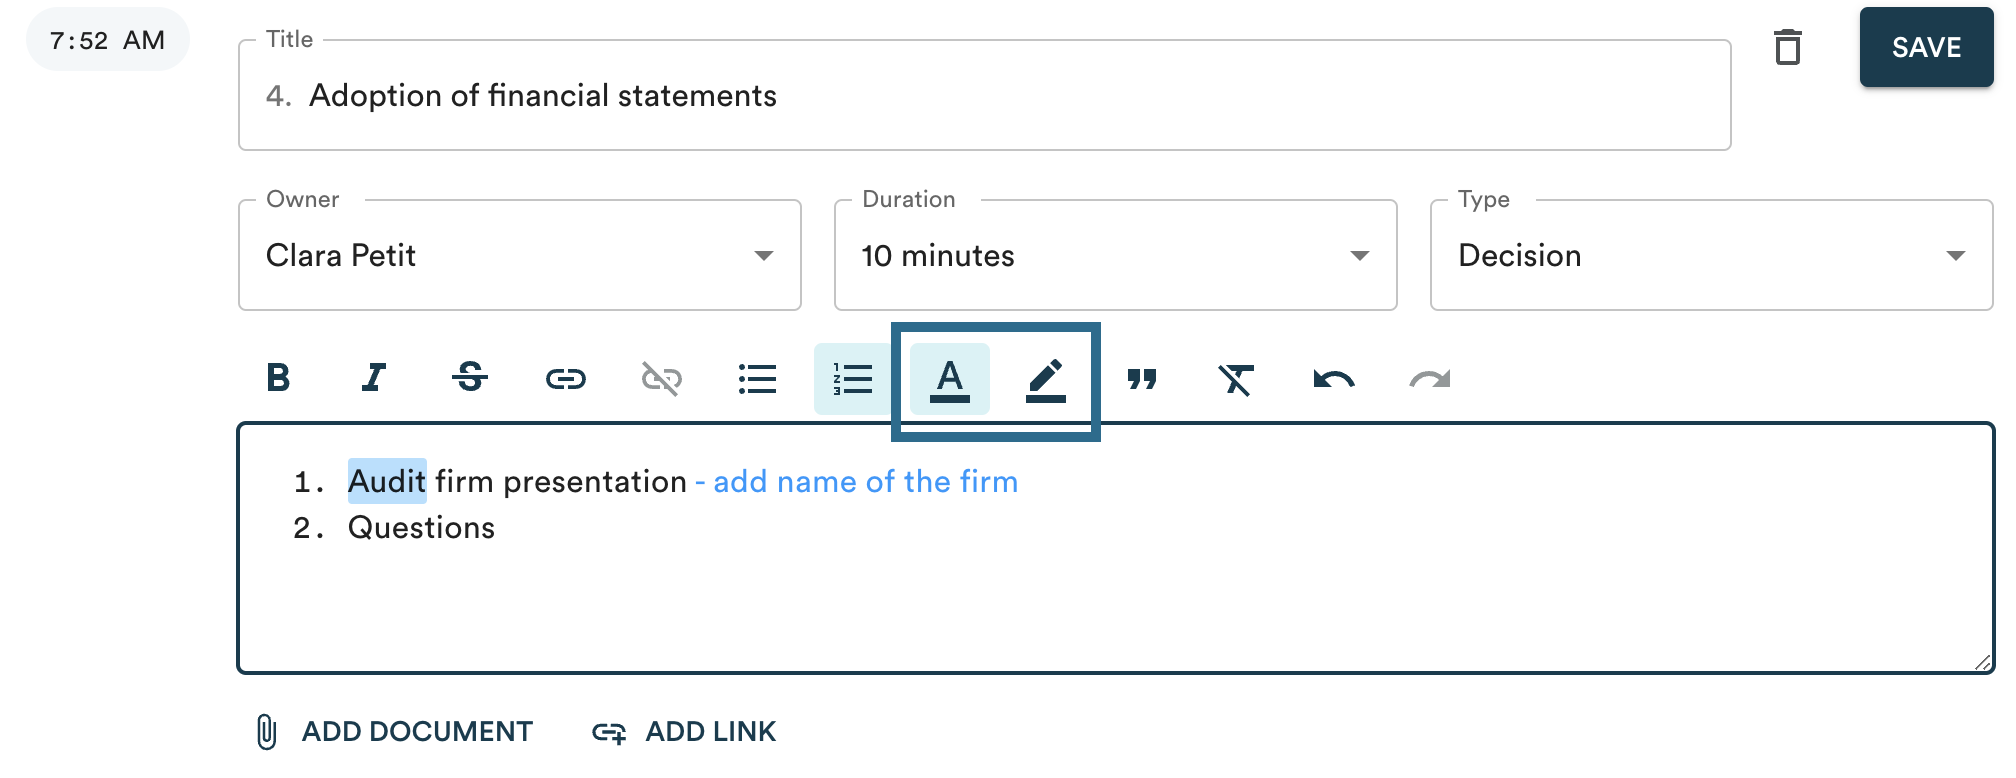
Task: Clear formatting from selected text
Action: point(1236,378)
